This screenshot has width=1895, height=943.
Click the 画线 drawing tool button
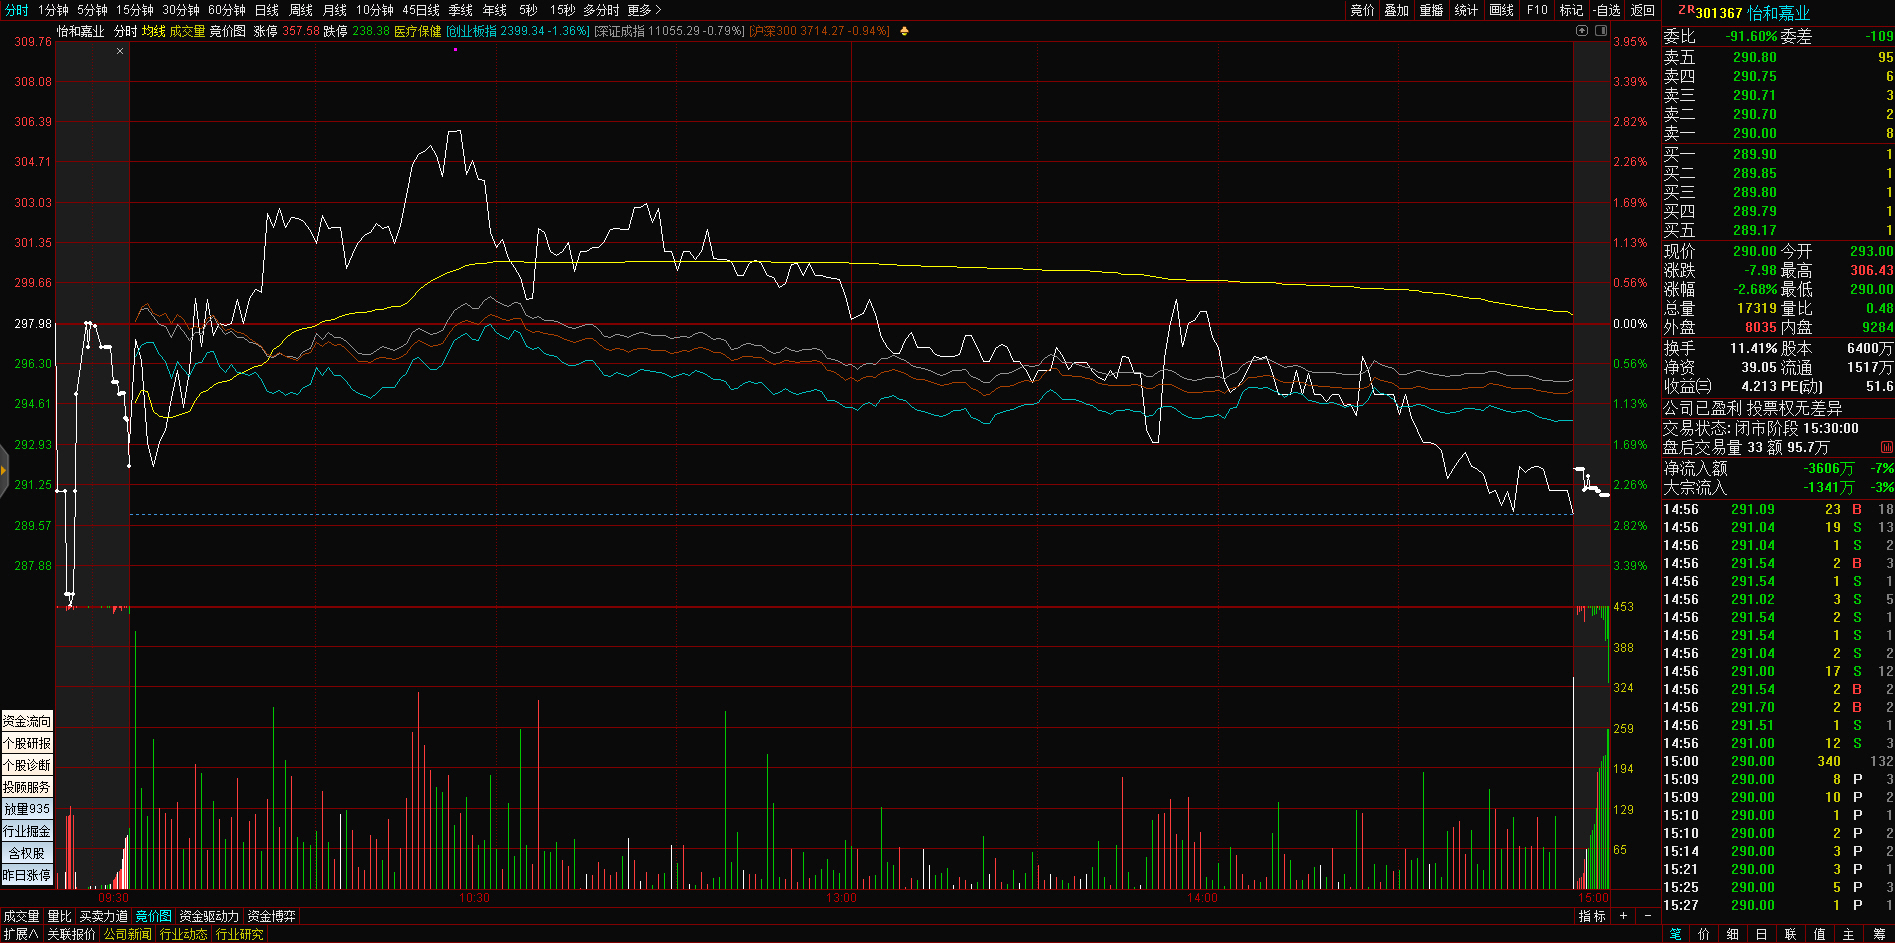(x=1501, y=10)
